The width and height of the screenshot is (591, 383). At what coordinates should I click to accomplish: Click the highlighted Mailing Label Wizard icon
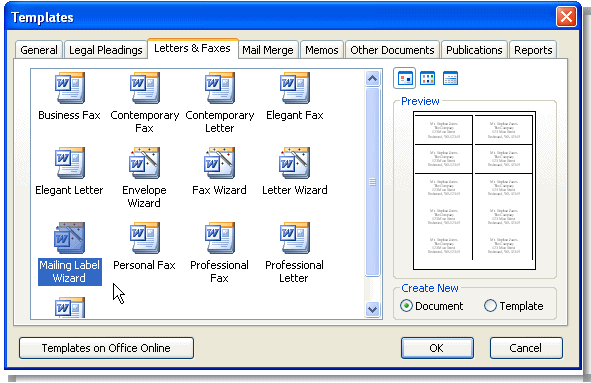tap(69, 237)
